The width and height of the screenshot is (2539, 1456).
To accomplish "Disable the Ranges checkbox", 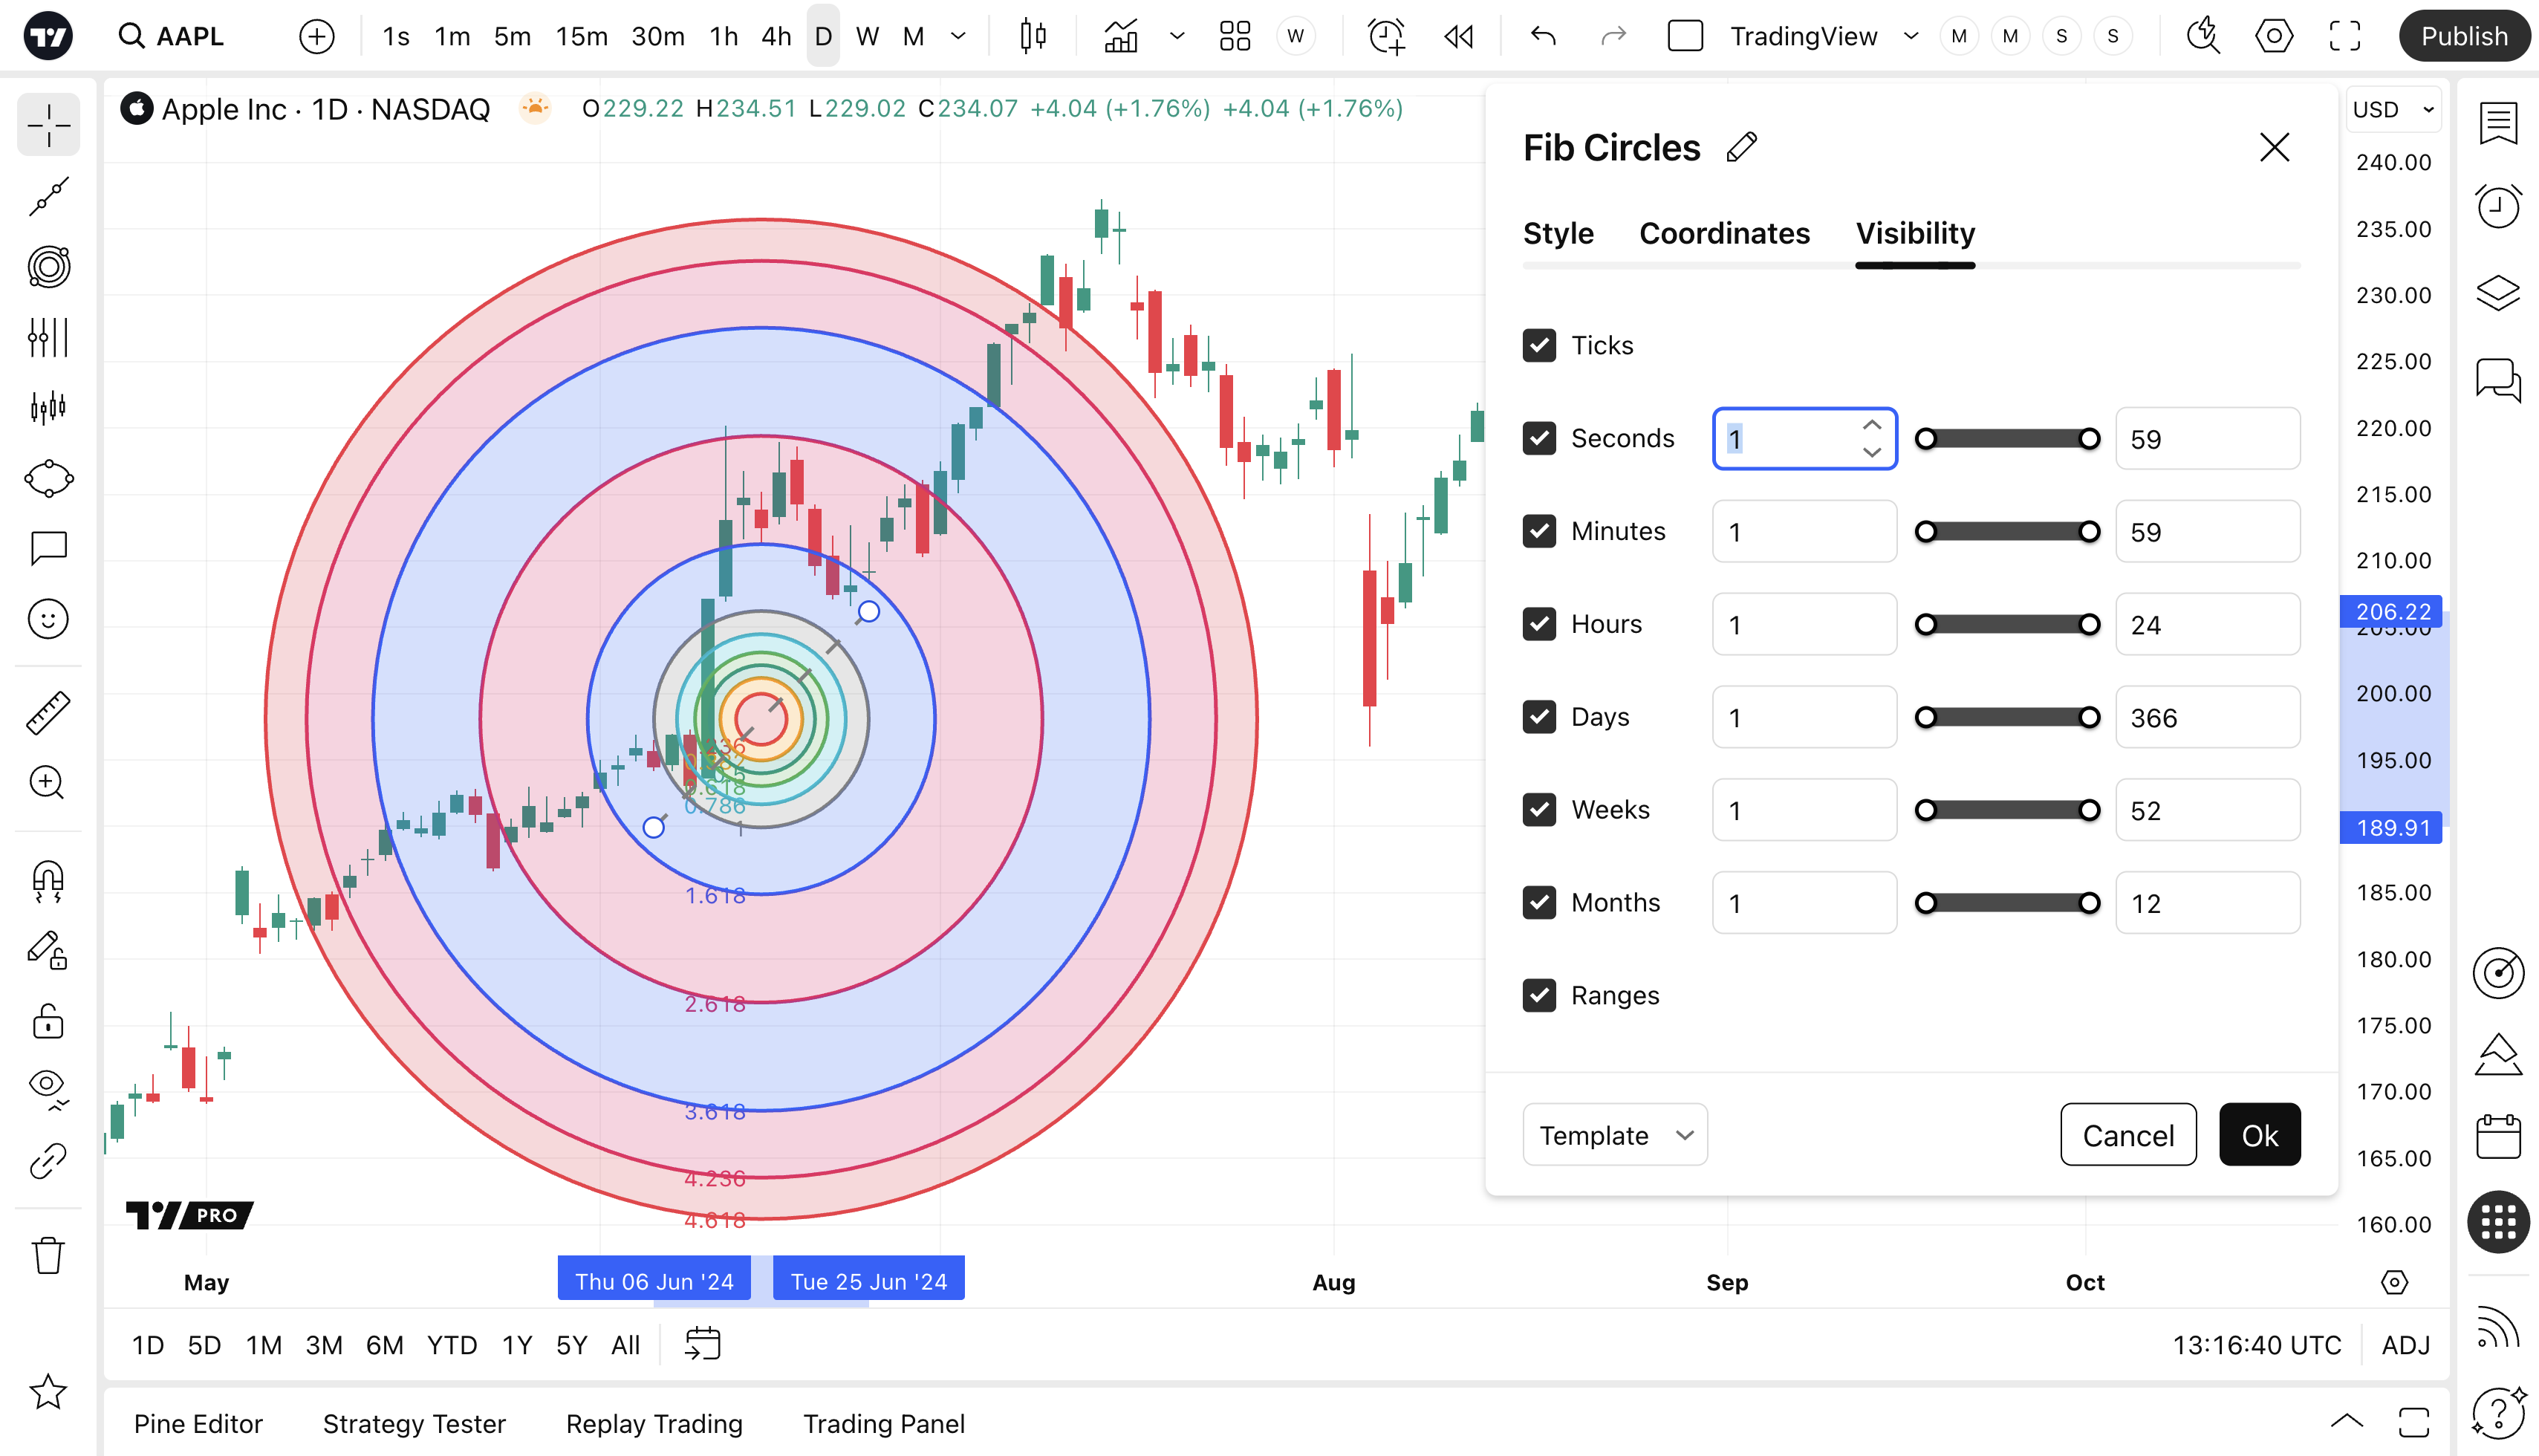I will tap(1539, 995).
